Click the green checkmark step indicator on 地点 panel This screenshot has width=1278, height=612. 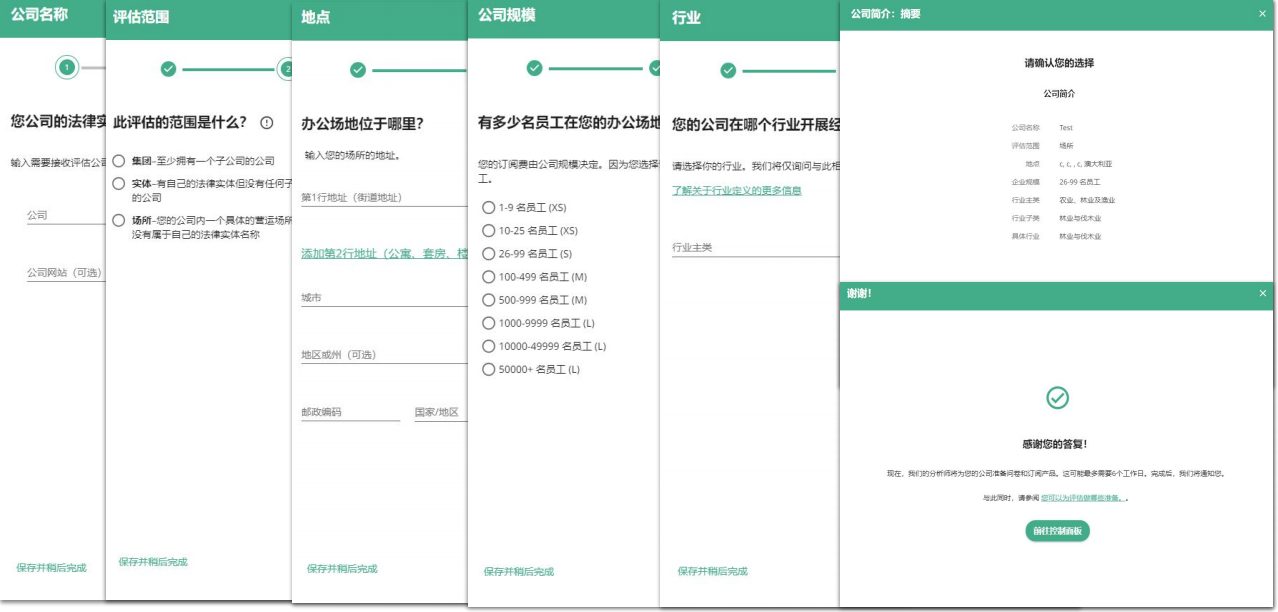click(x=357, y=70)
